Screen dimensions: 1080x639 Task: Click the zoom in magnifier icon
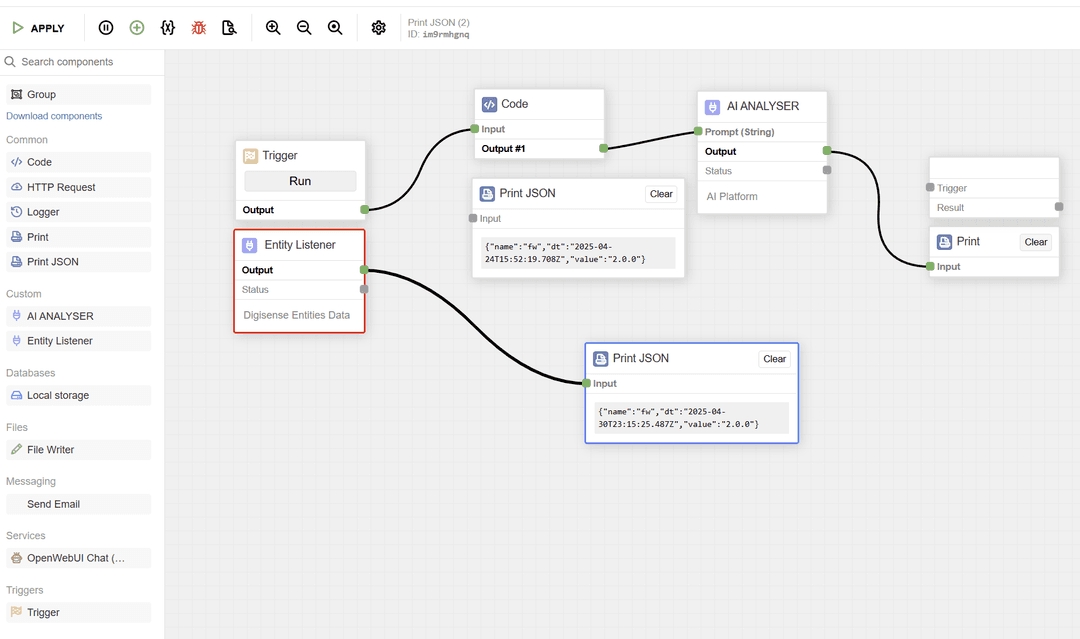(273, 28)
